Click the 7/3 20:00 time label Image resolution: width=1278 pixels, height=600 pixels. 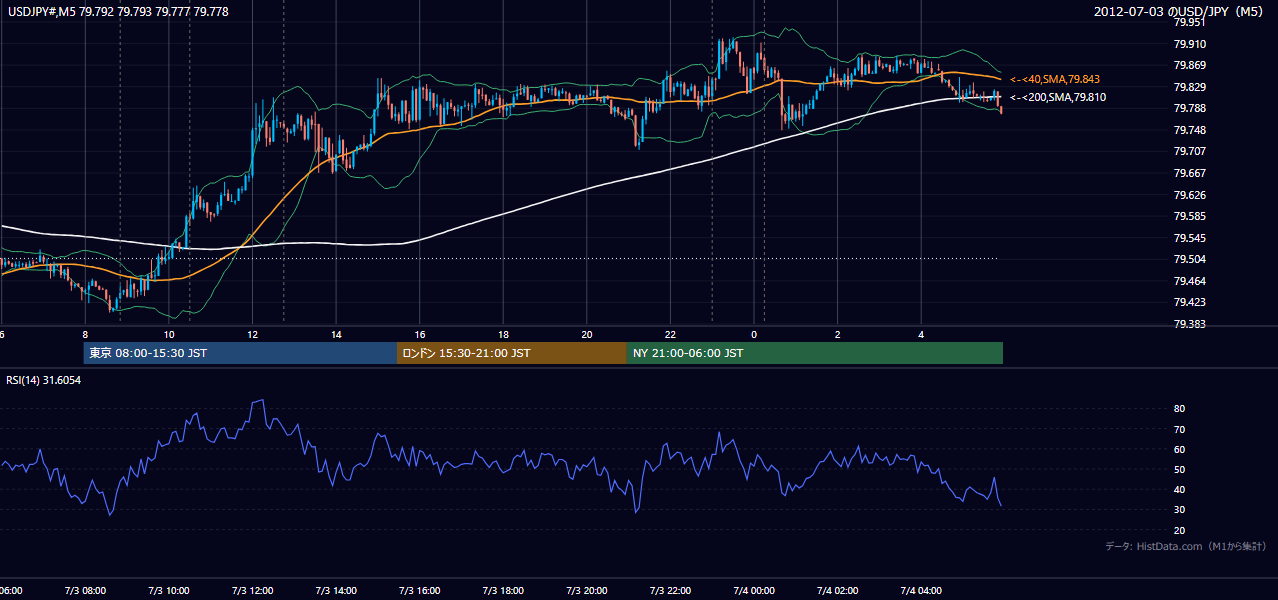[587, 591]
